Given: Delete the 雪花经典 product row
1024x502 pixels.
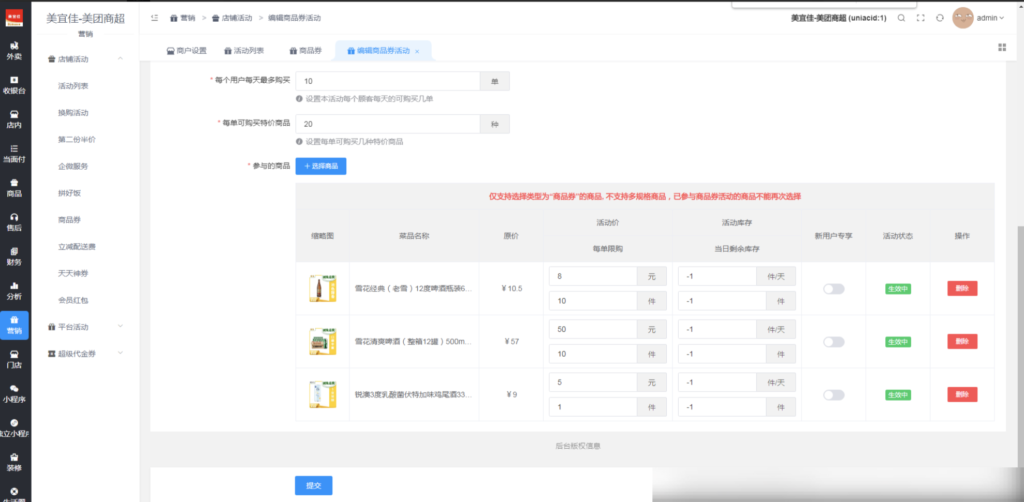Looking at the screenshot, I should (962, 289).
